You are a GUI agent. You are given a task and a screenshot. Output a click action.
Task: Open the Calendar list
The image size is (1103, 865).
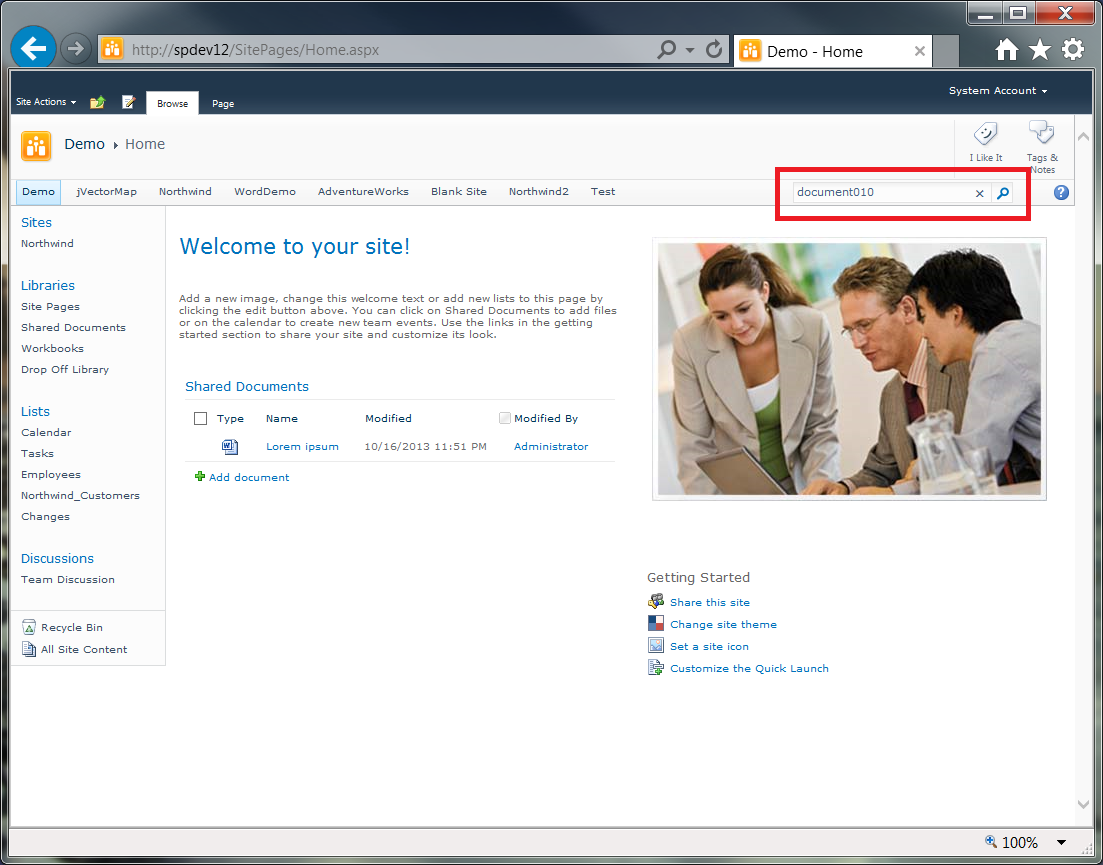tap(46, 433)
